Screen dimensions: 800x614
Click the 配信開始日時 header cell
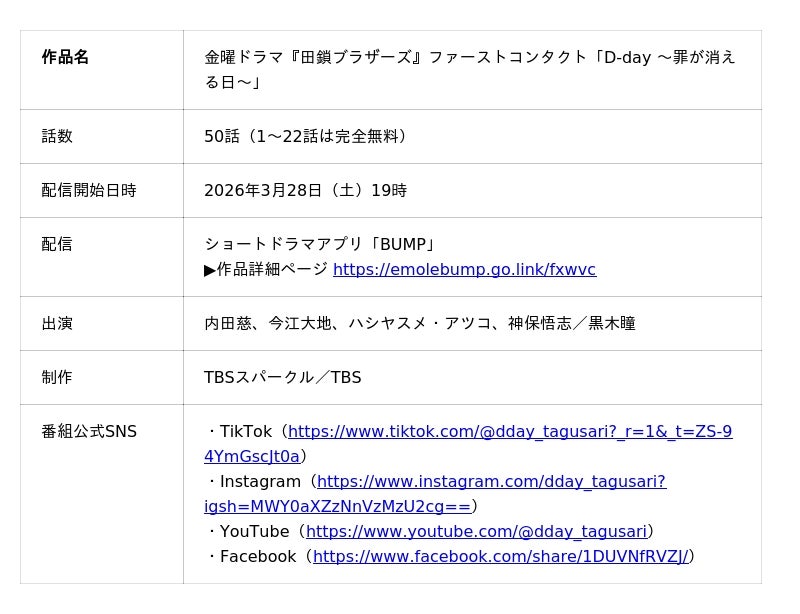[89, 190]
